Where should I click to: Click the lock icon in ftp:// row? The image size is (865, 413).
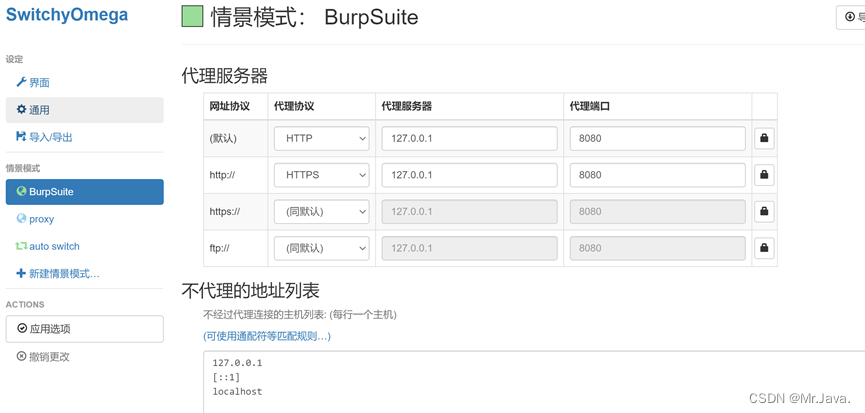[x=764, y=248]
